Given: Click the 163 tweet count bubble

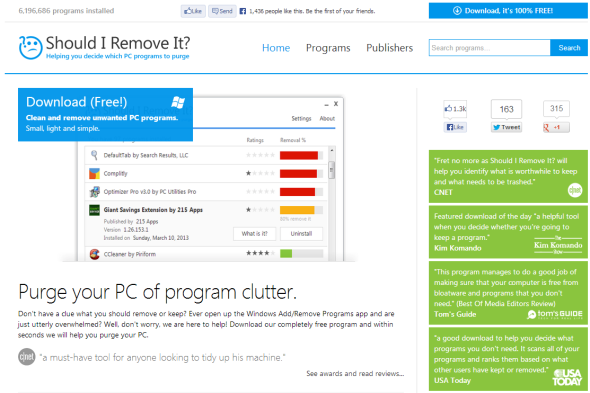Looking at the screenshot, I should pos(506,109).
